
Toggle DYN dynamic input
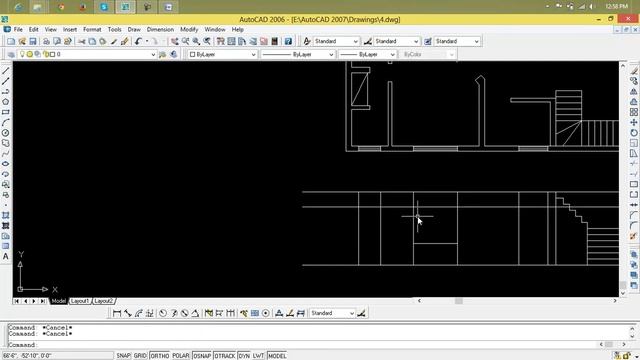tap(244, 356)
